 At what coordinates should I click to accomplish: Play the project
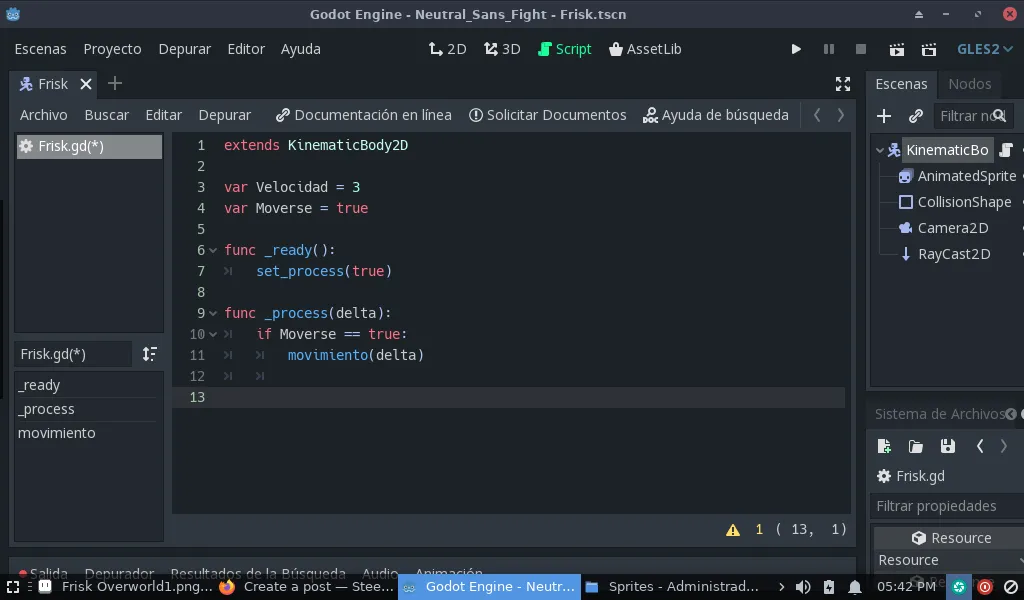[x=796, y=49]
